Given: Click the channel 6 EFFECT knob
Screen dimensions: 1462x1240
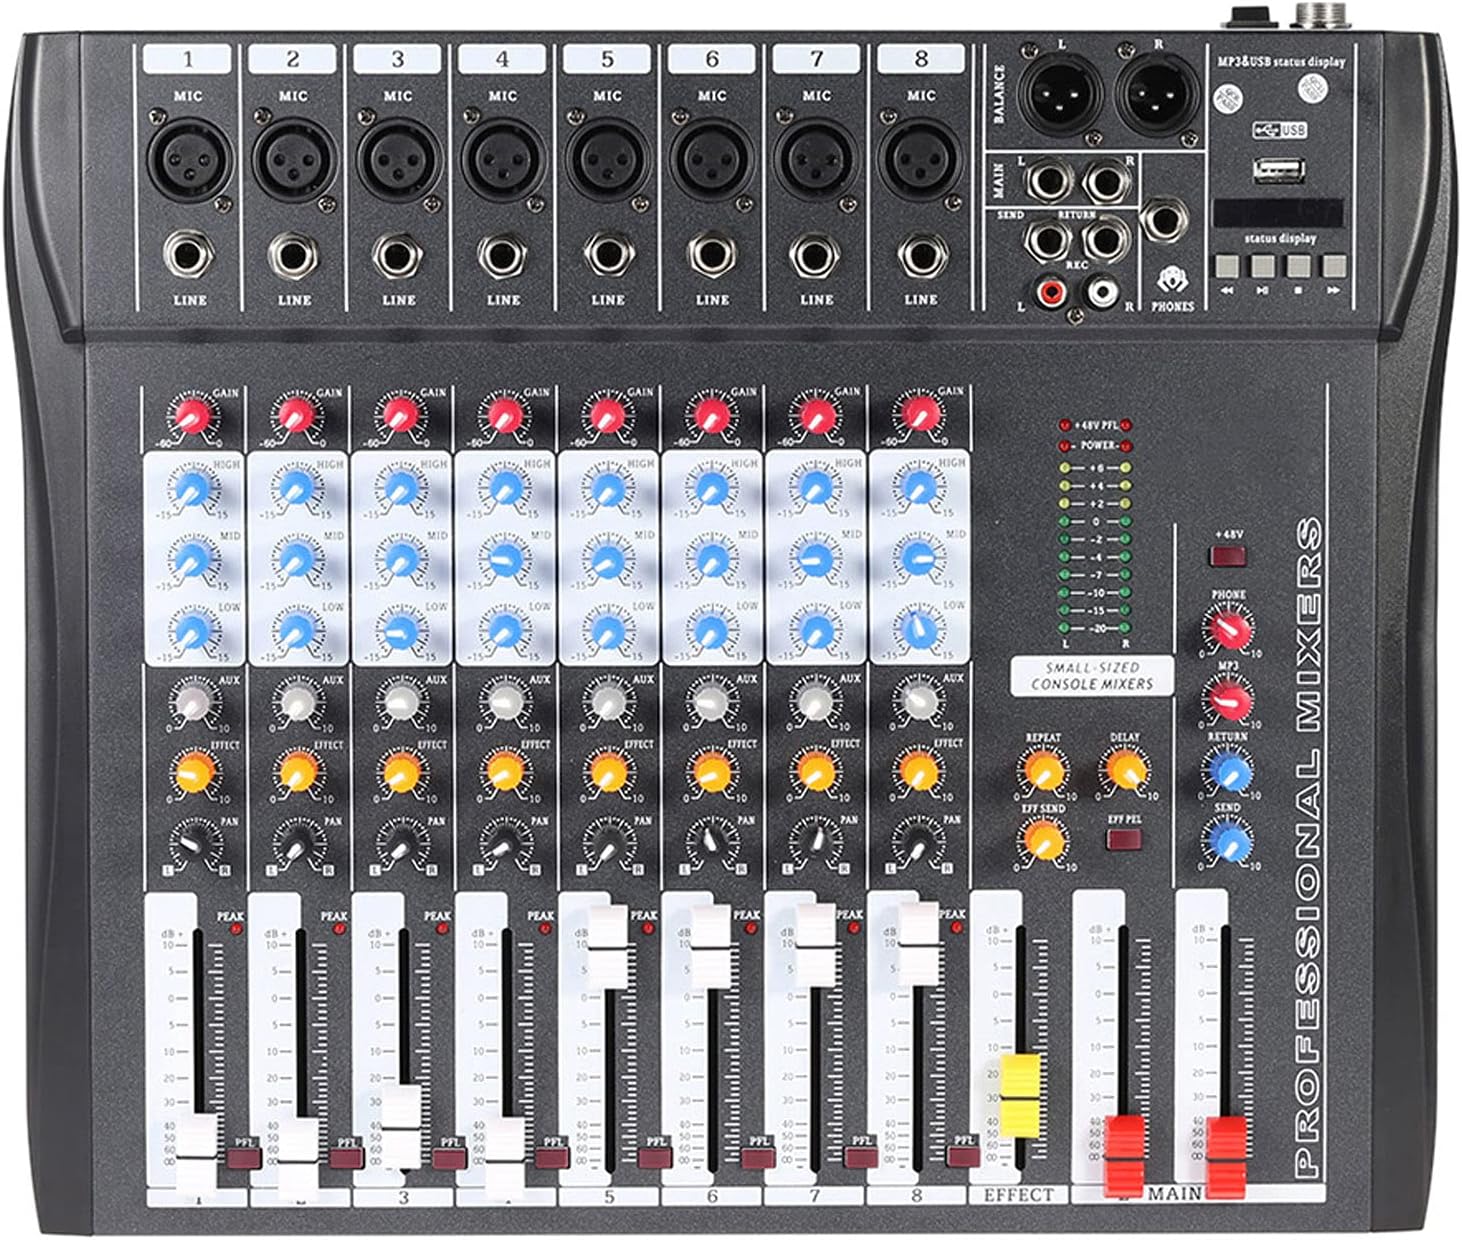Looking at the screenshot, I should coord(711,771).
